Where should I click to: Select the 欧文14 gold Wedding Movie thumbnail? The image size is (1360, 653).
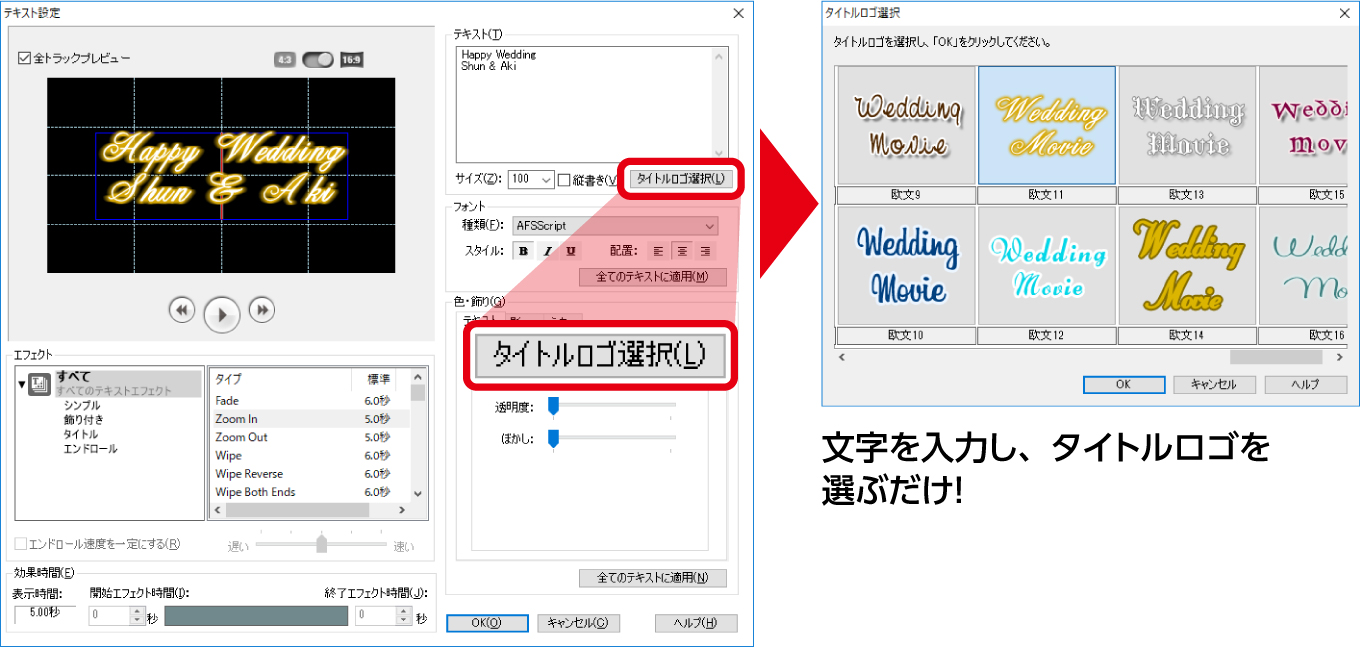[1186, 263]
